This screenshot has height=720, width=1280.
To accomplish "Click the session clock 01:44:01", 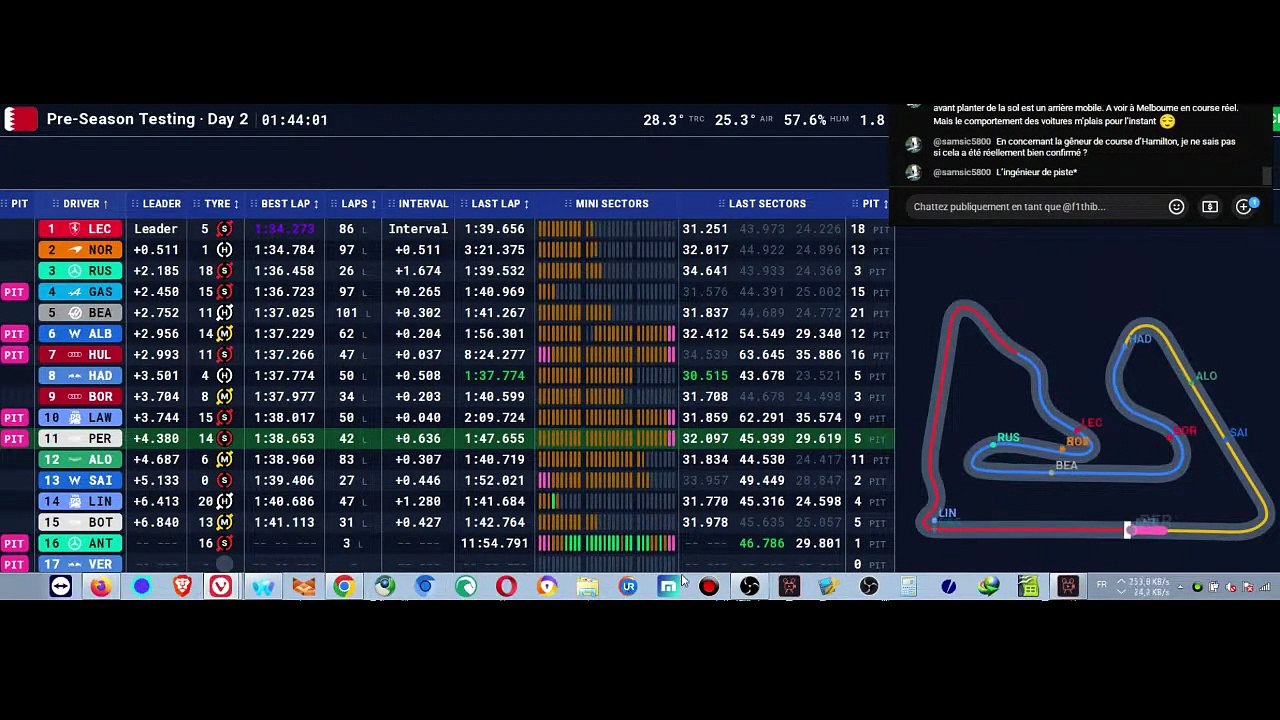I will 295,120.
